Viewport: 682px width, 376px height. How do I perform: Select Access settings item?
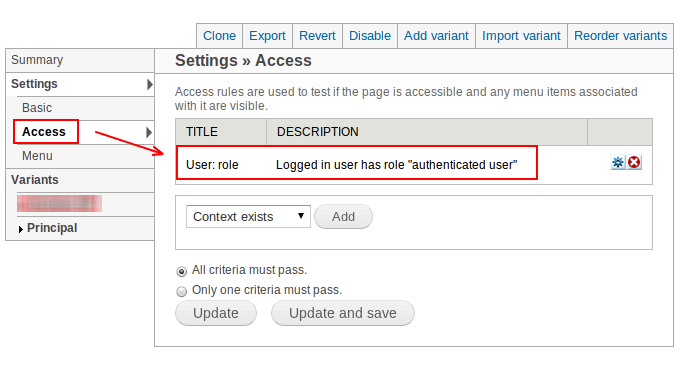(x=44, y=131)
